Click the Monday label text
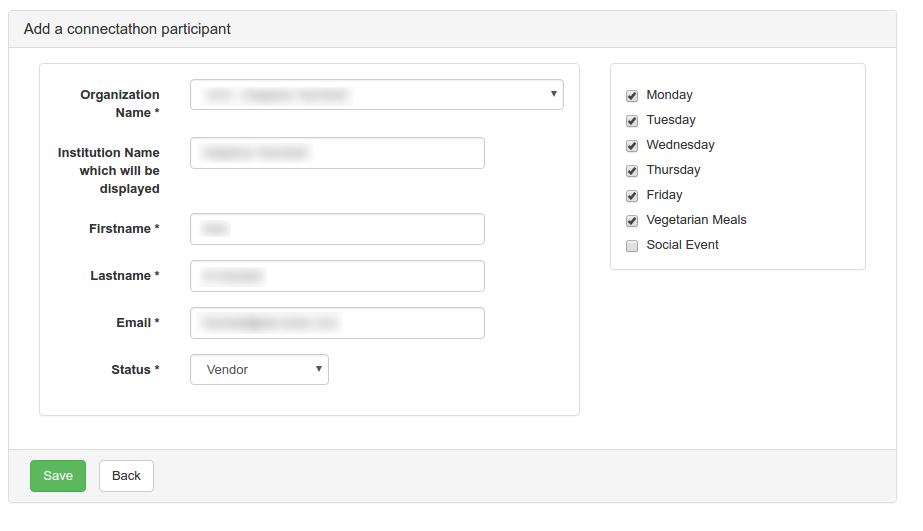This screenshot has height=531, width=923. click(x=669, y=95)
